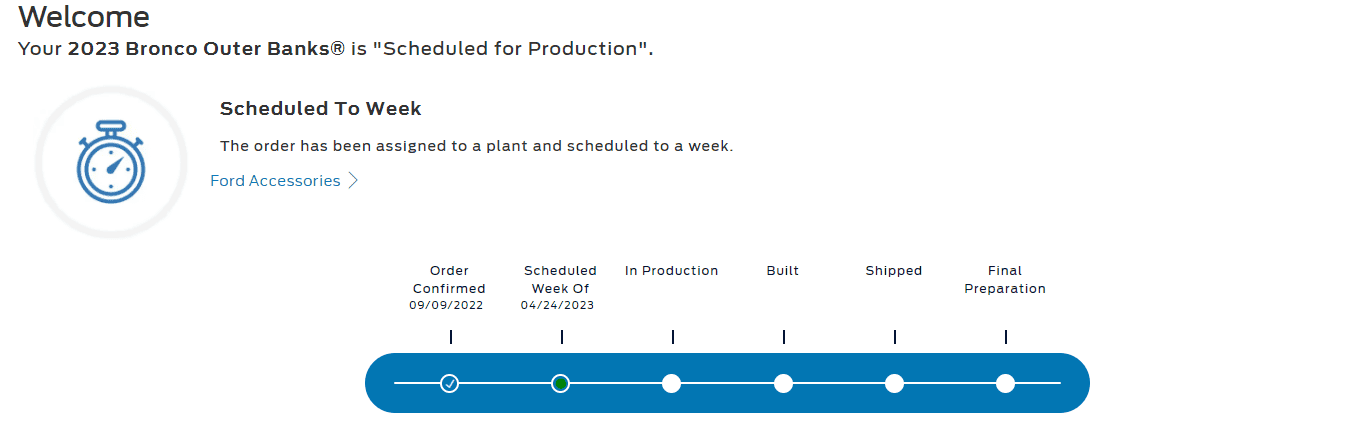Click the Final Preparation progress dot

coord(1005,383)
